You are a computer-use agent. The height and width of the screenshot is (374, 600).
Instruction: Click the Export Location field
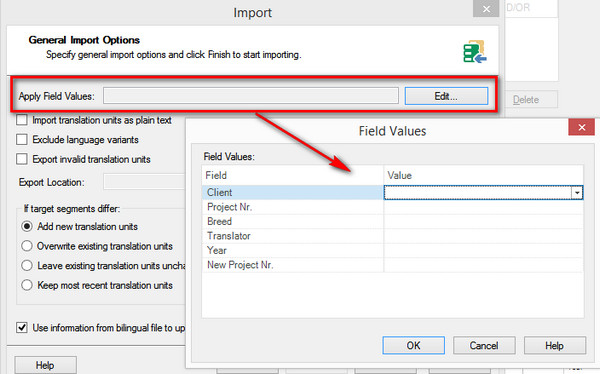[x=144, y=182]
